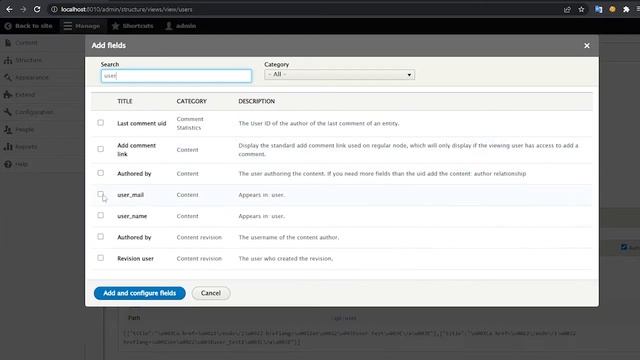Open Shortcuts in admin toolbar
640x360 pixels.
pos(133,26)
